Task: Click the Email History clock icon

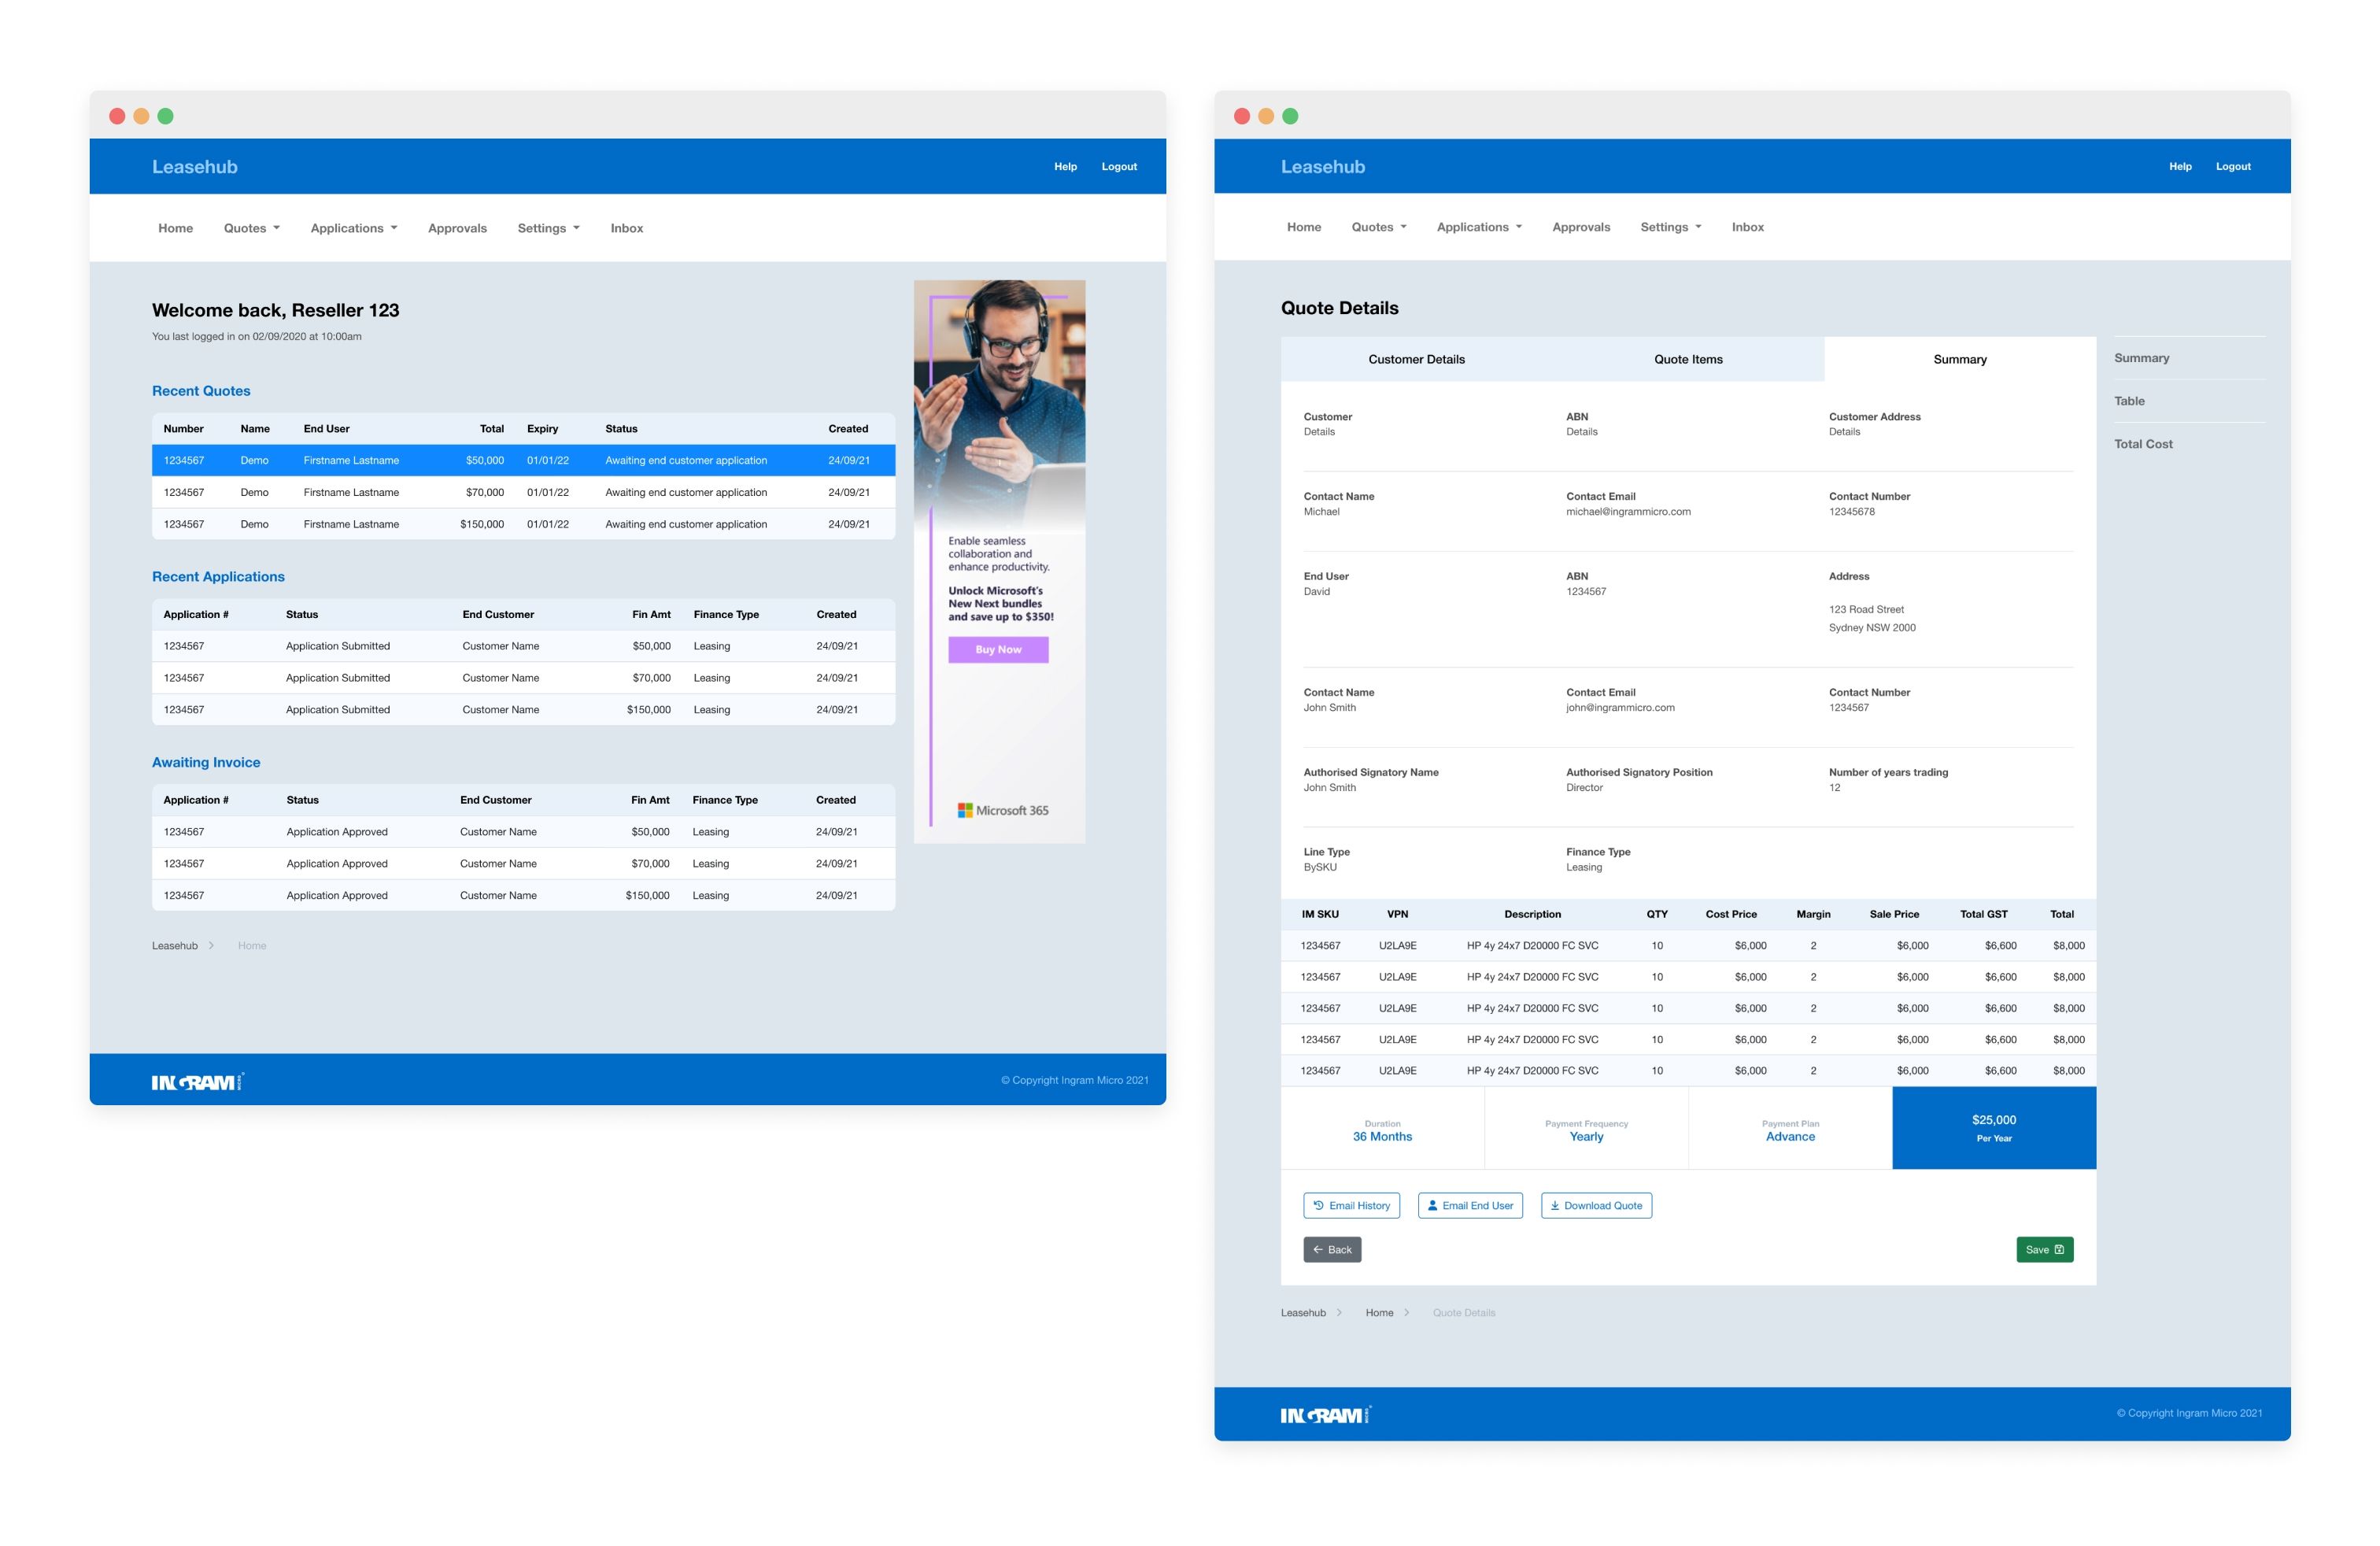Action: tap(1318, 1205)
